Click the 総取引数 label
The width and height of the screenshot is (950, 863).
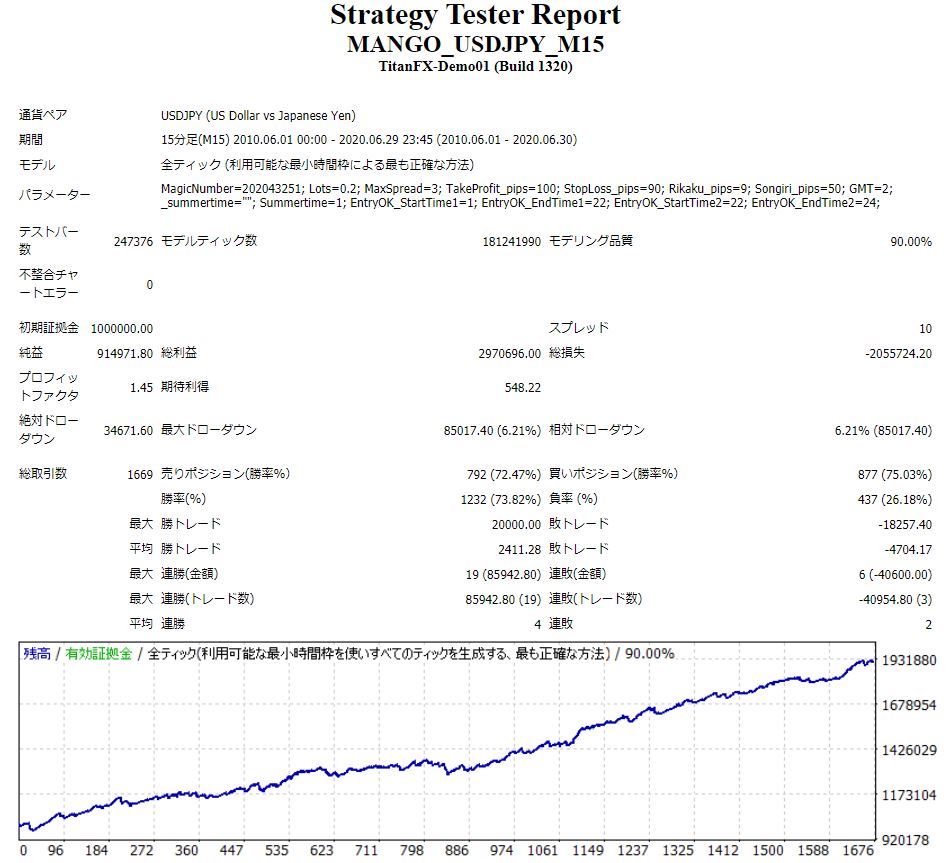42,474
